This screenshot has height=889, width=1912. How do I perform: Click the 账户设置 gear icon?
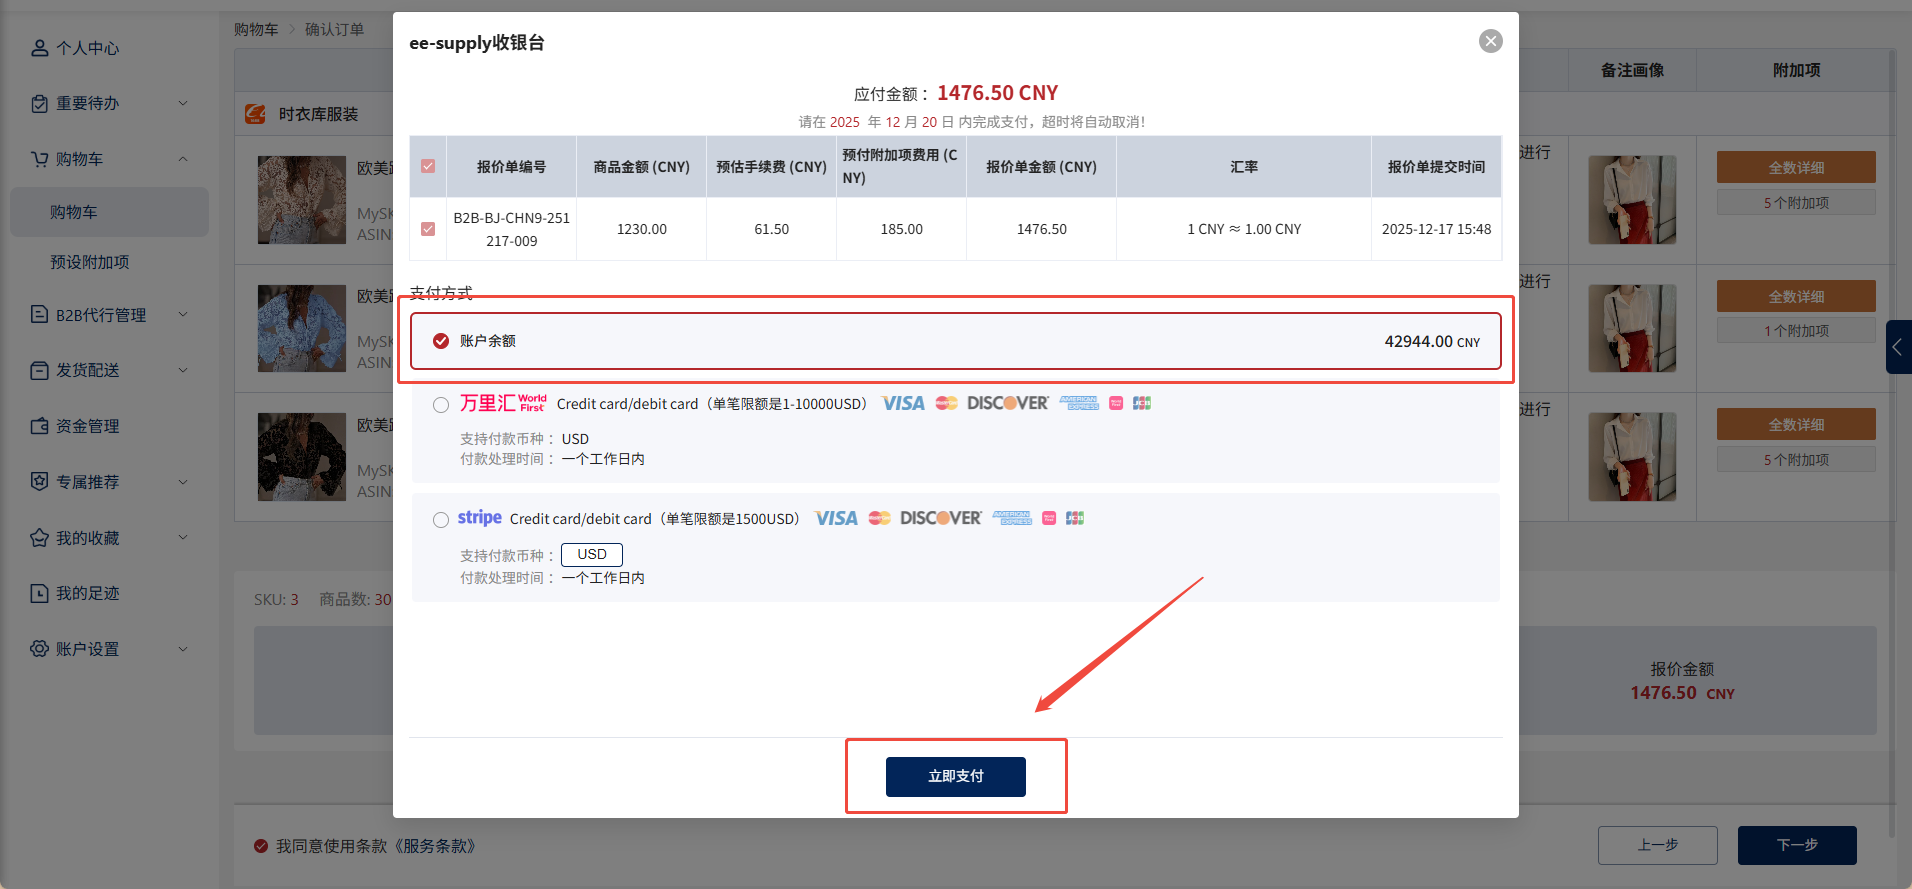(x=40, y=649)
